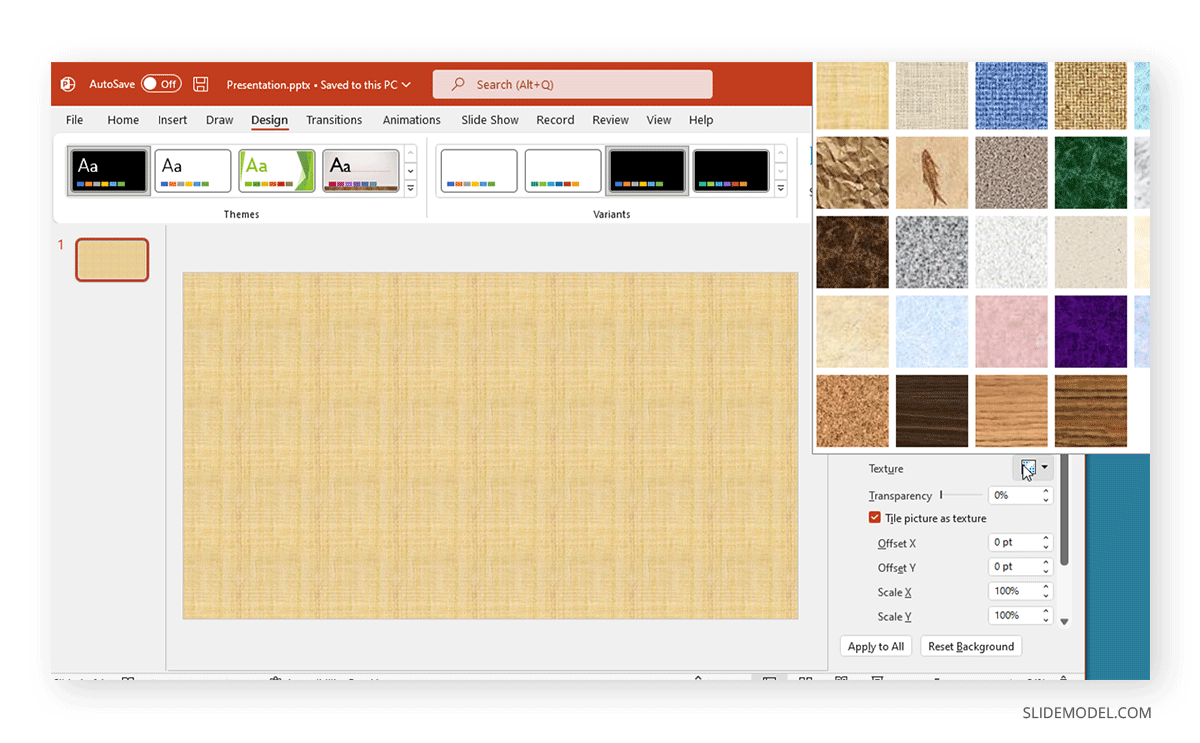Image resolution: width=1200 pixels, height=743 pixels.
Task: Switch to the Transitions tab
Action: [x=334, y=119]
